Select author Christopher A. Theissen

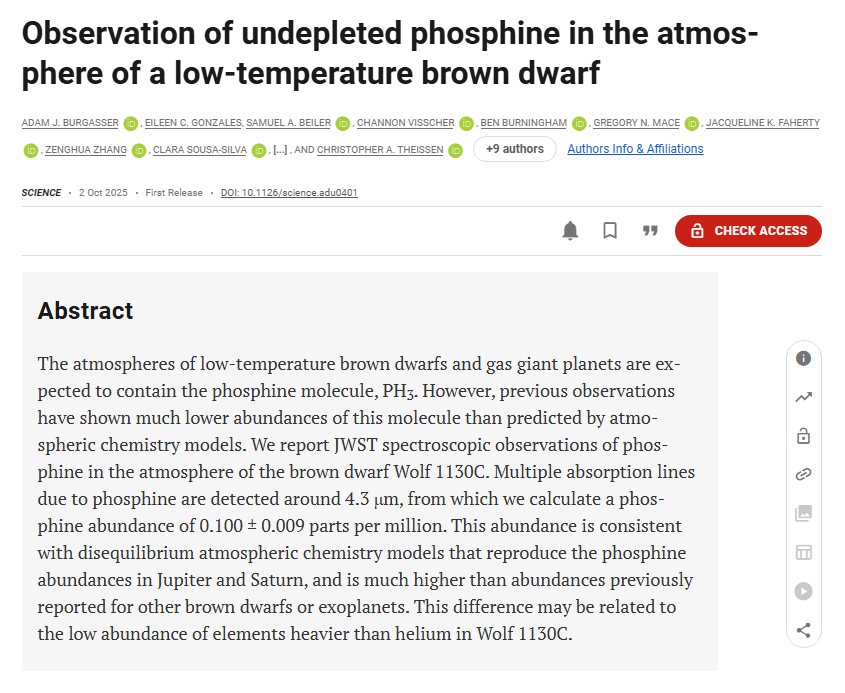[383, 150]
